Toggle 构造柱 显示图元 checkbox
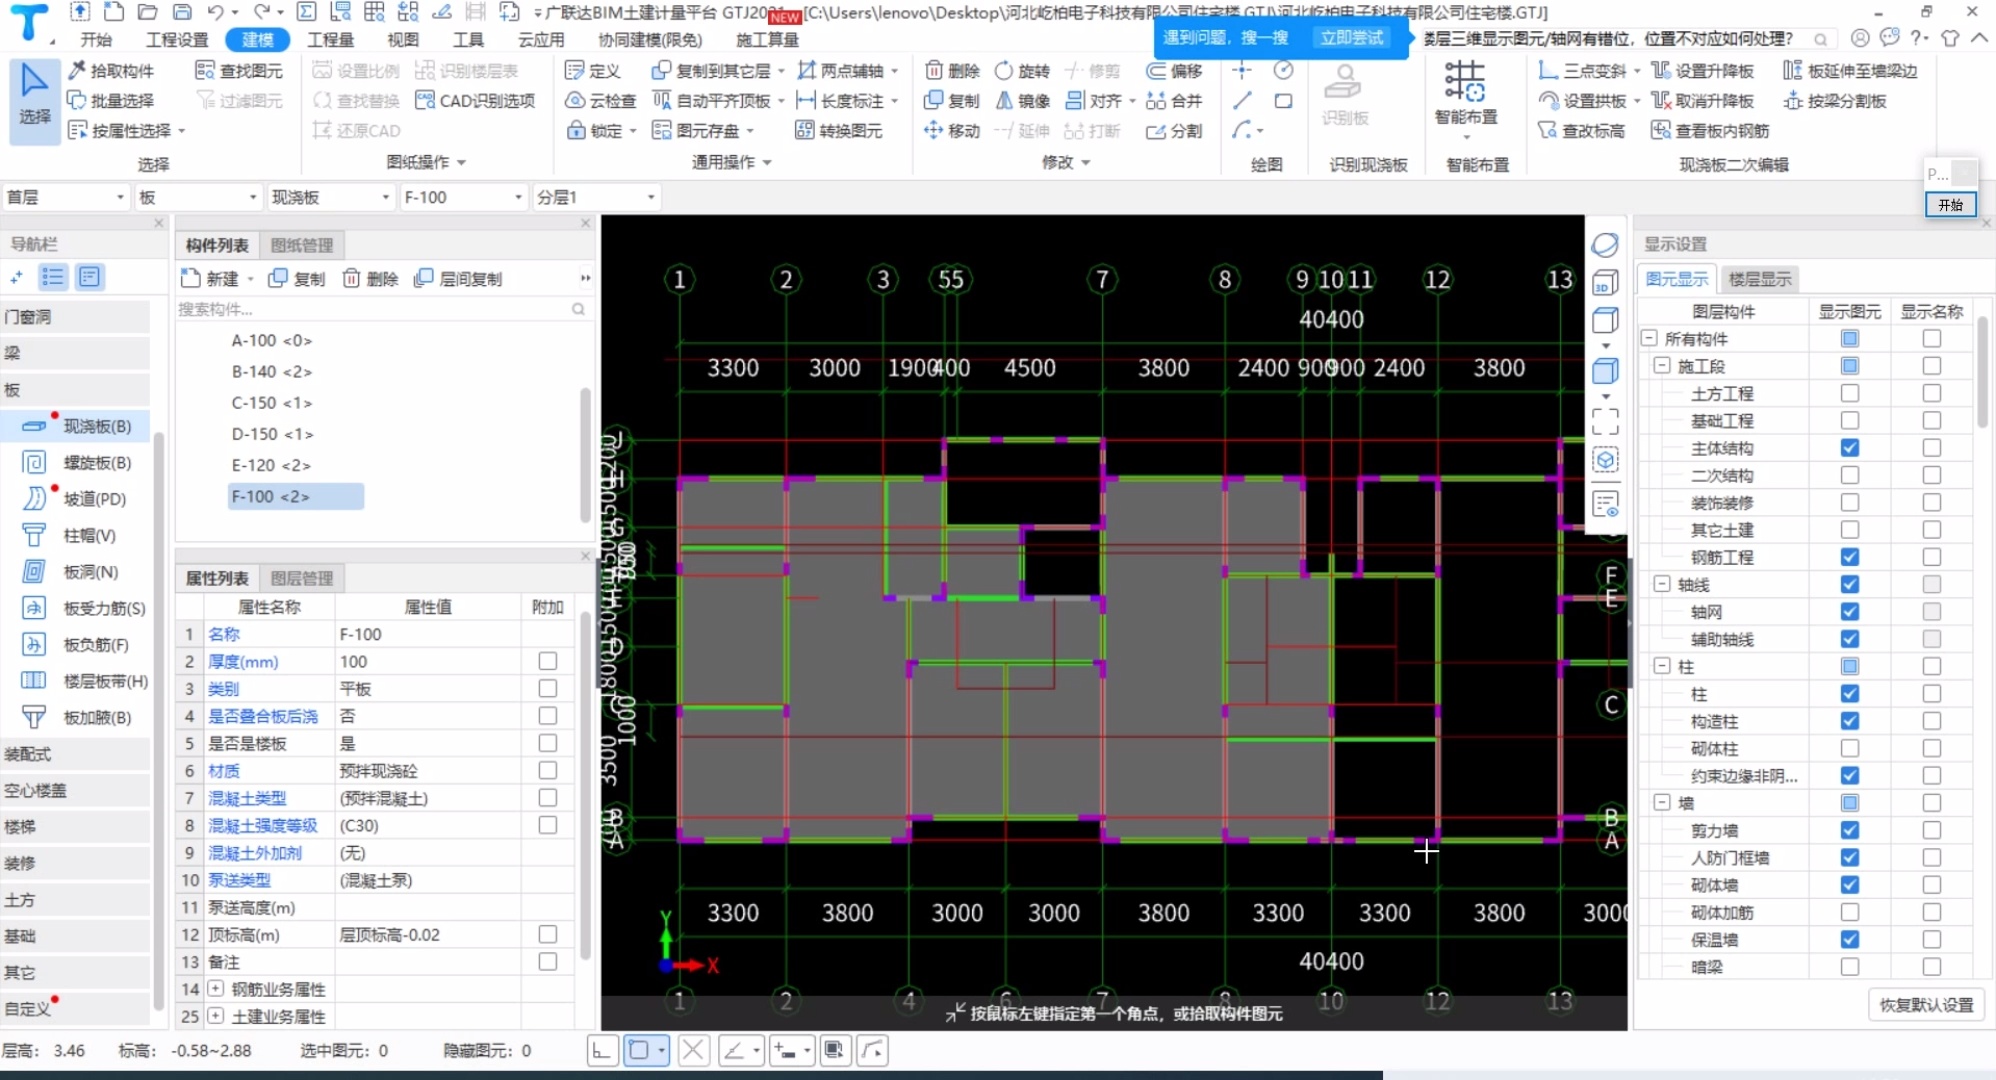 pos(1850,721)
